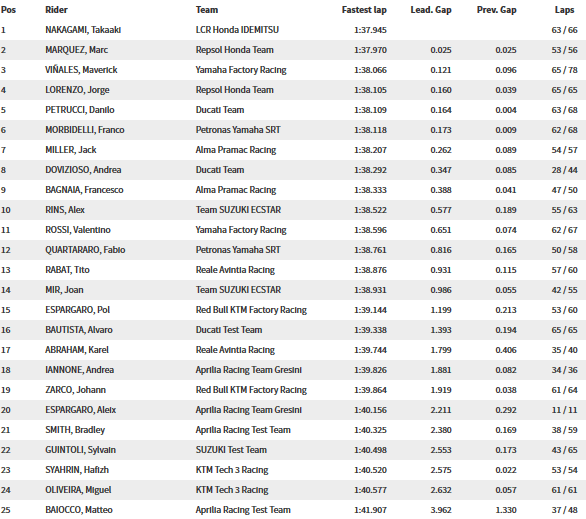Click LCR Honda IDEMITSU team name
This screenshot has width=586, height=519.
237,30
